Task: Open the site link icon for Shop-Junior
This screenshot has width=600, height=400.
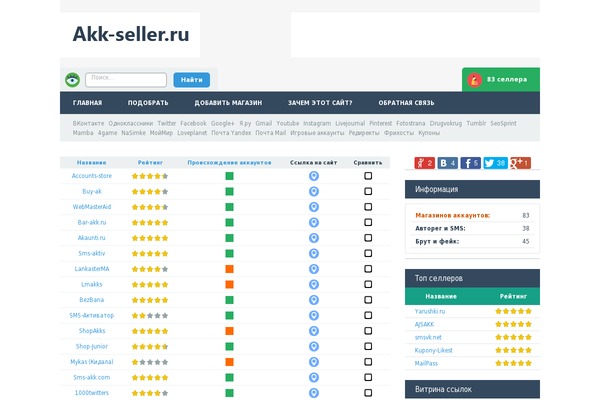Action: [x=314, y=346]
